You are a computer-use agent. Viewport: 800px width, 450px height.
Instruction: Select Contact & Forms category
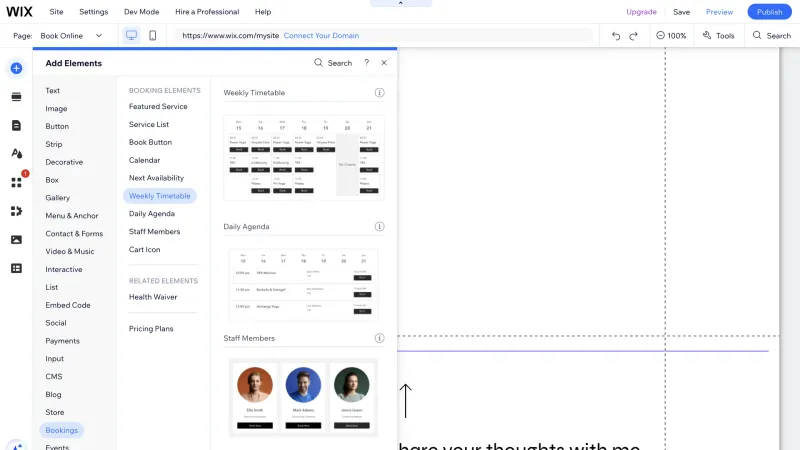pos(74,233)
